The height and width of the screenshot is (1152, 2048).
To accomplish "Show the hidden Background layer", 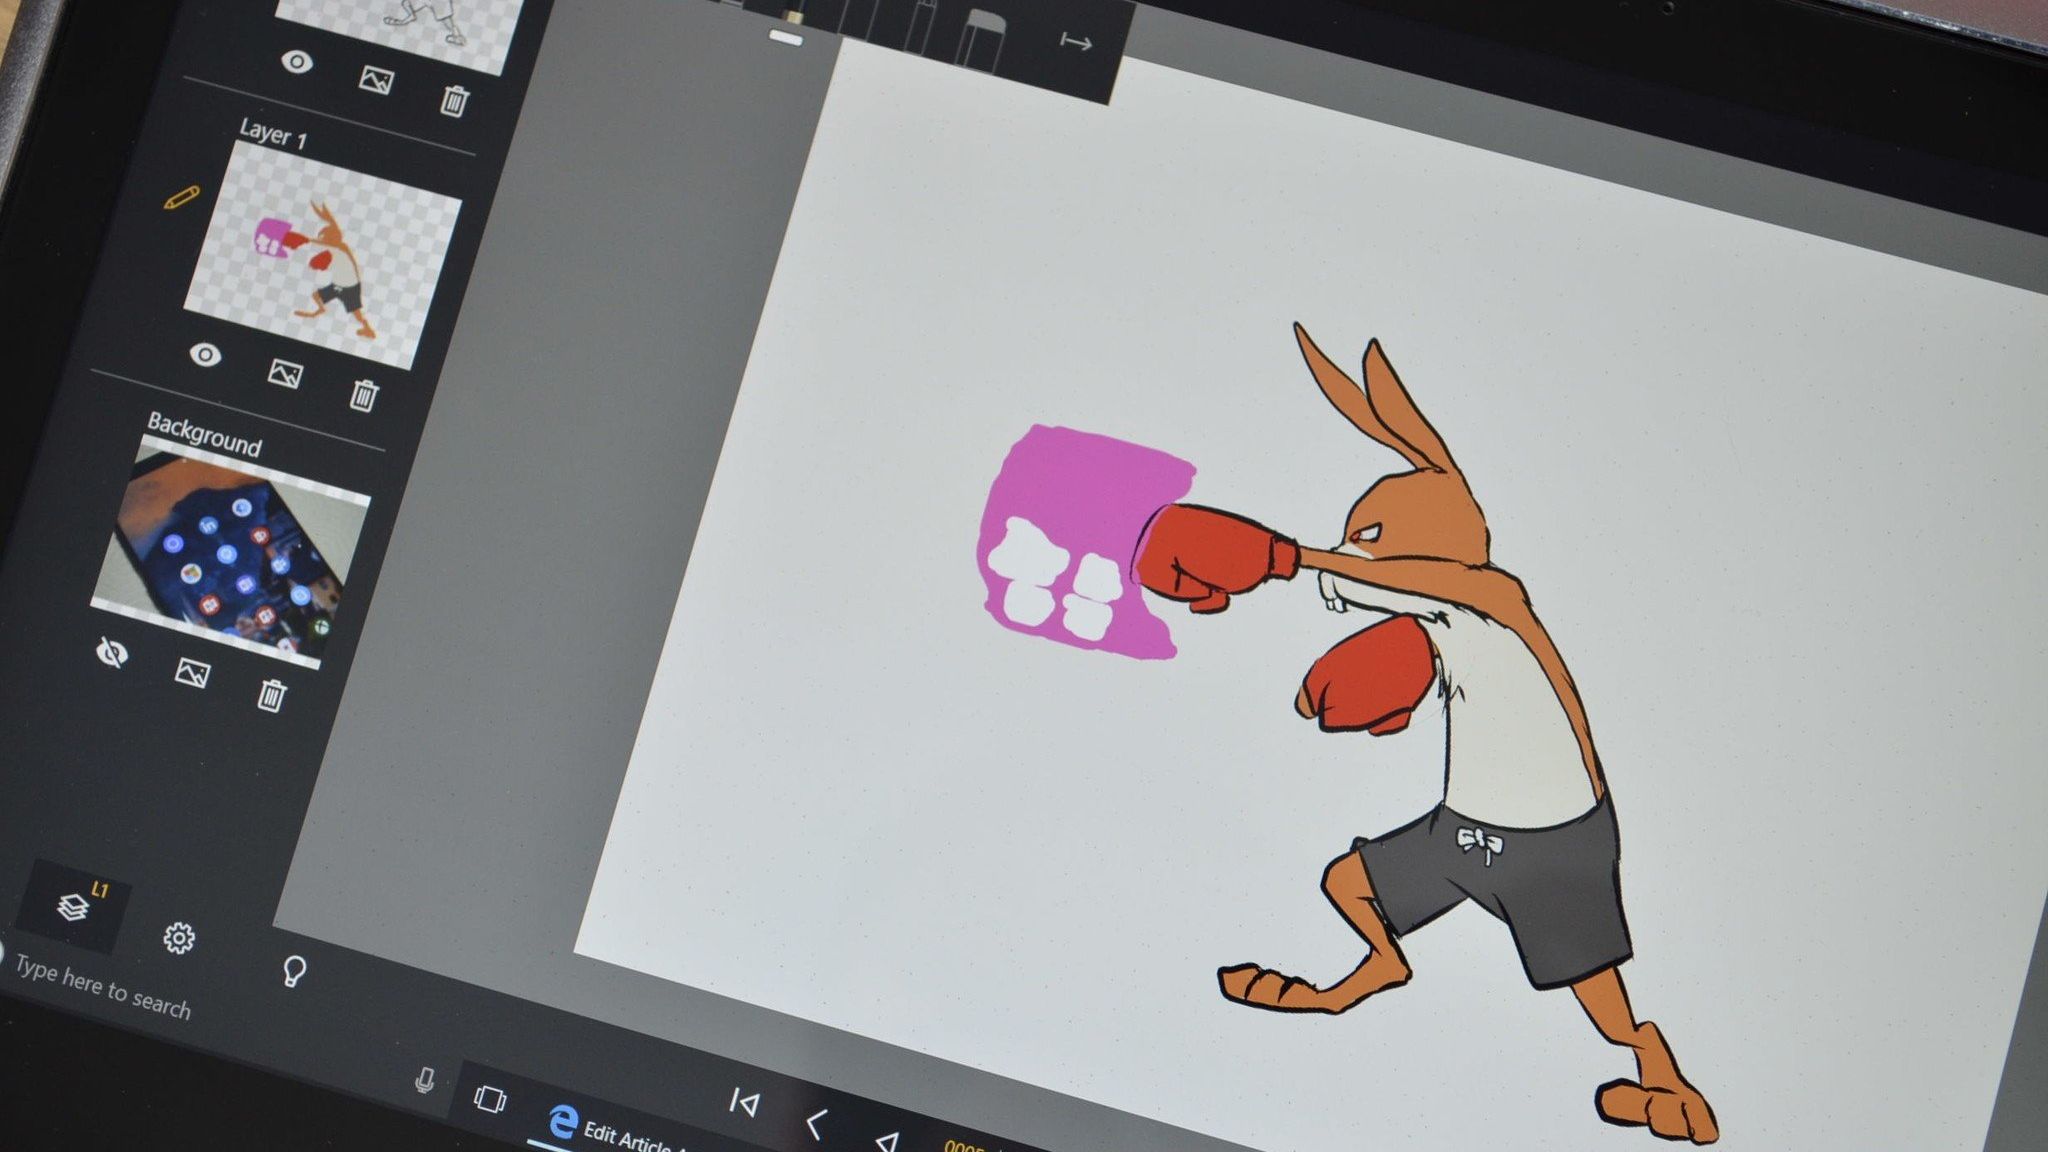I will [112, 653].
